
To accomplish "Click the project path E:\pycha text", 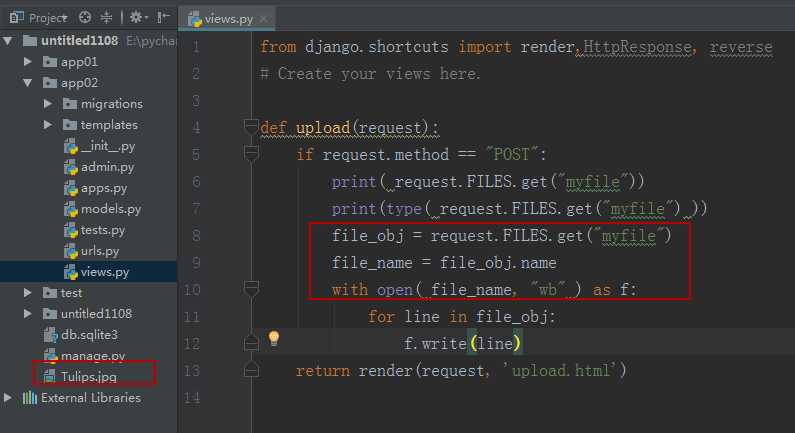I will coord(151,41).
